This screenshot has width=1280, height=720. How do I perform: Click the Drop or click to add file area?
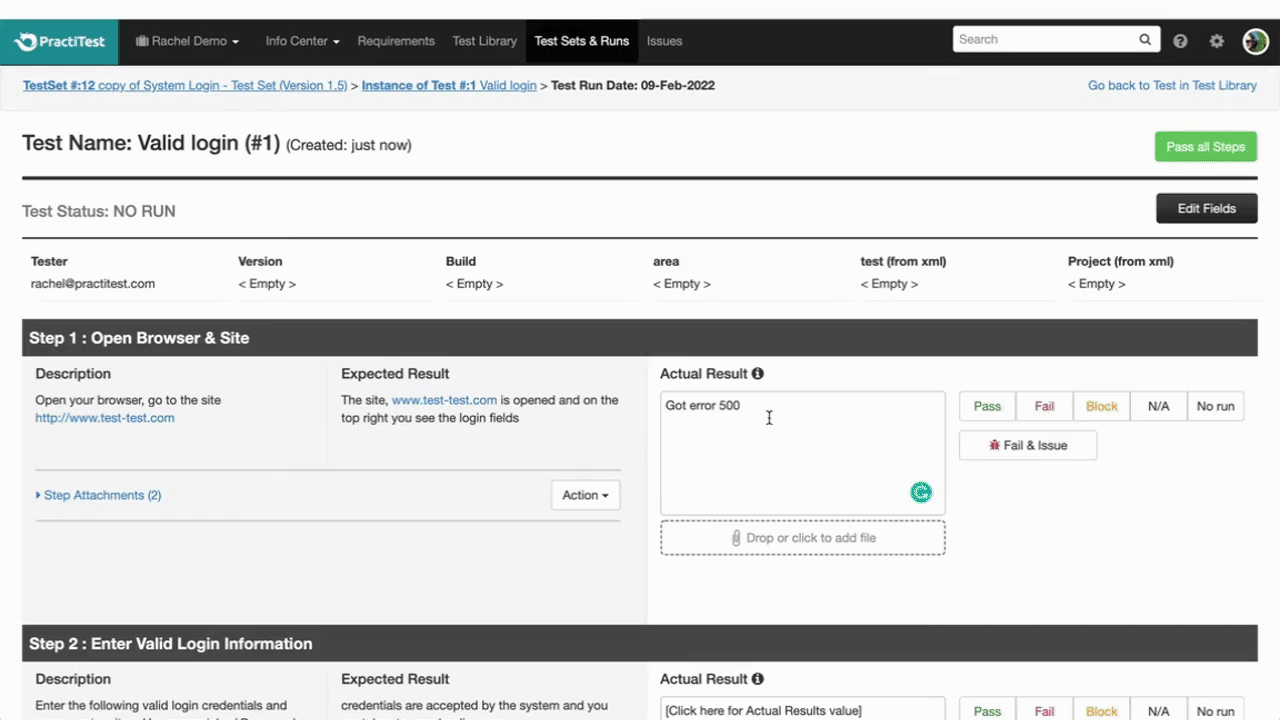pyautogui.click(x=802, y=538)
